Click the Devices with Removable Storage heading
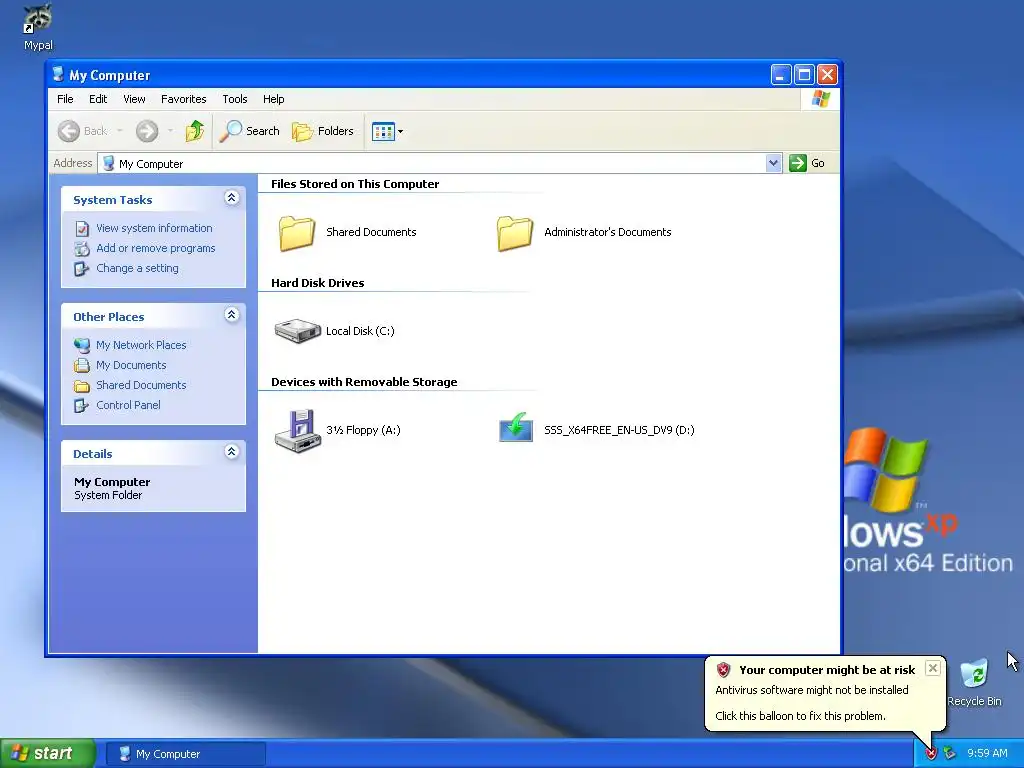 pyautogui.click(x=364, y=382)
